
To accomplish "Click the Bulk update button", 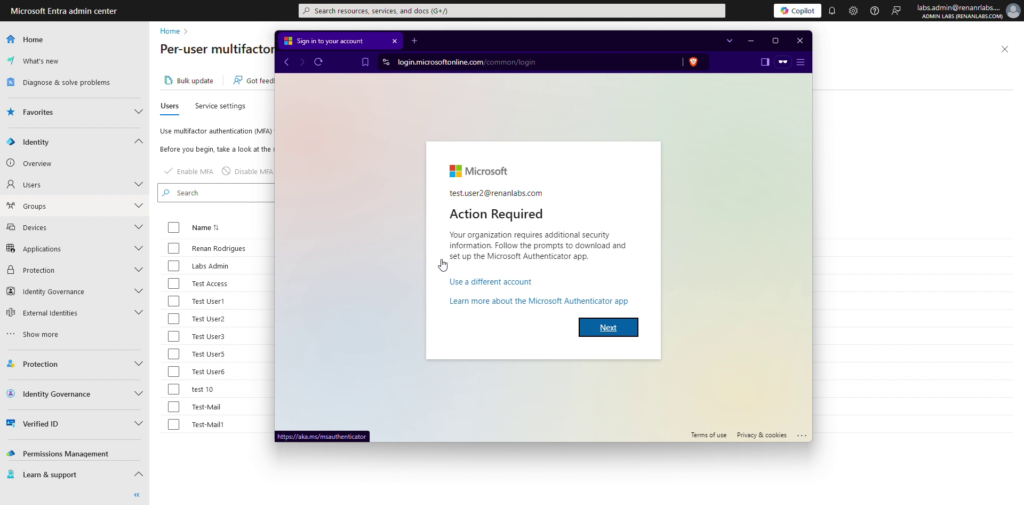I will coord(189,80).
